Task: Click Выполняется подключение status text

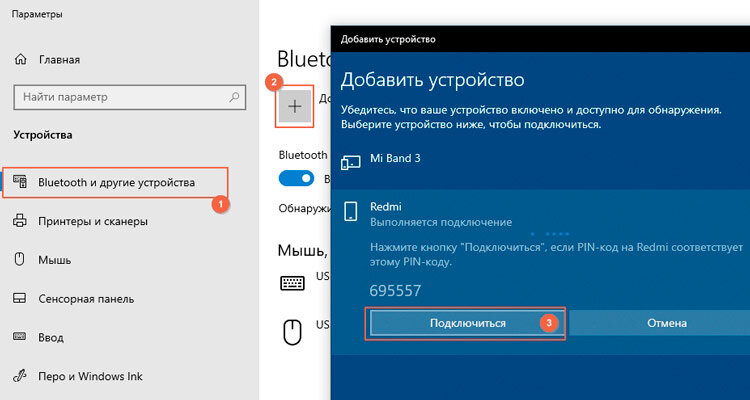Action: click(x=441, y=222)
